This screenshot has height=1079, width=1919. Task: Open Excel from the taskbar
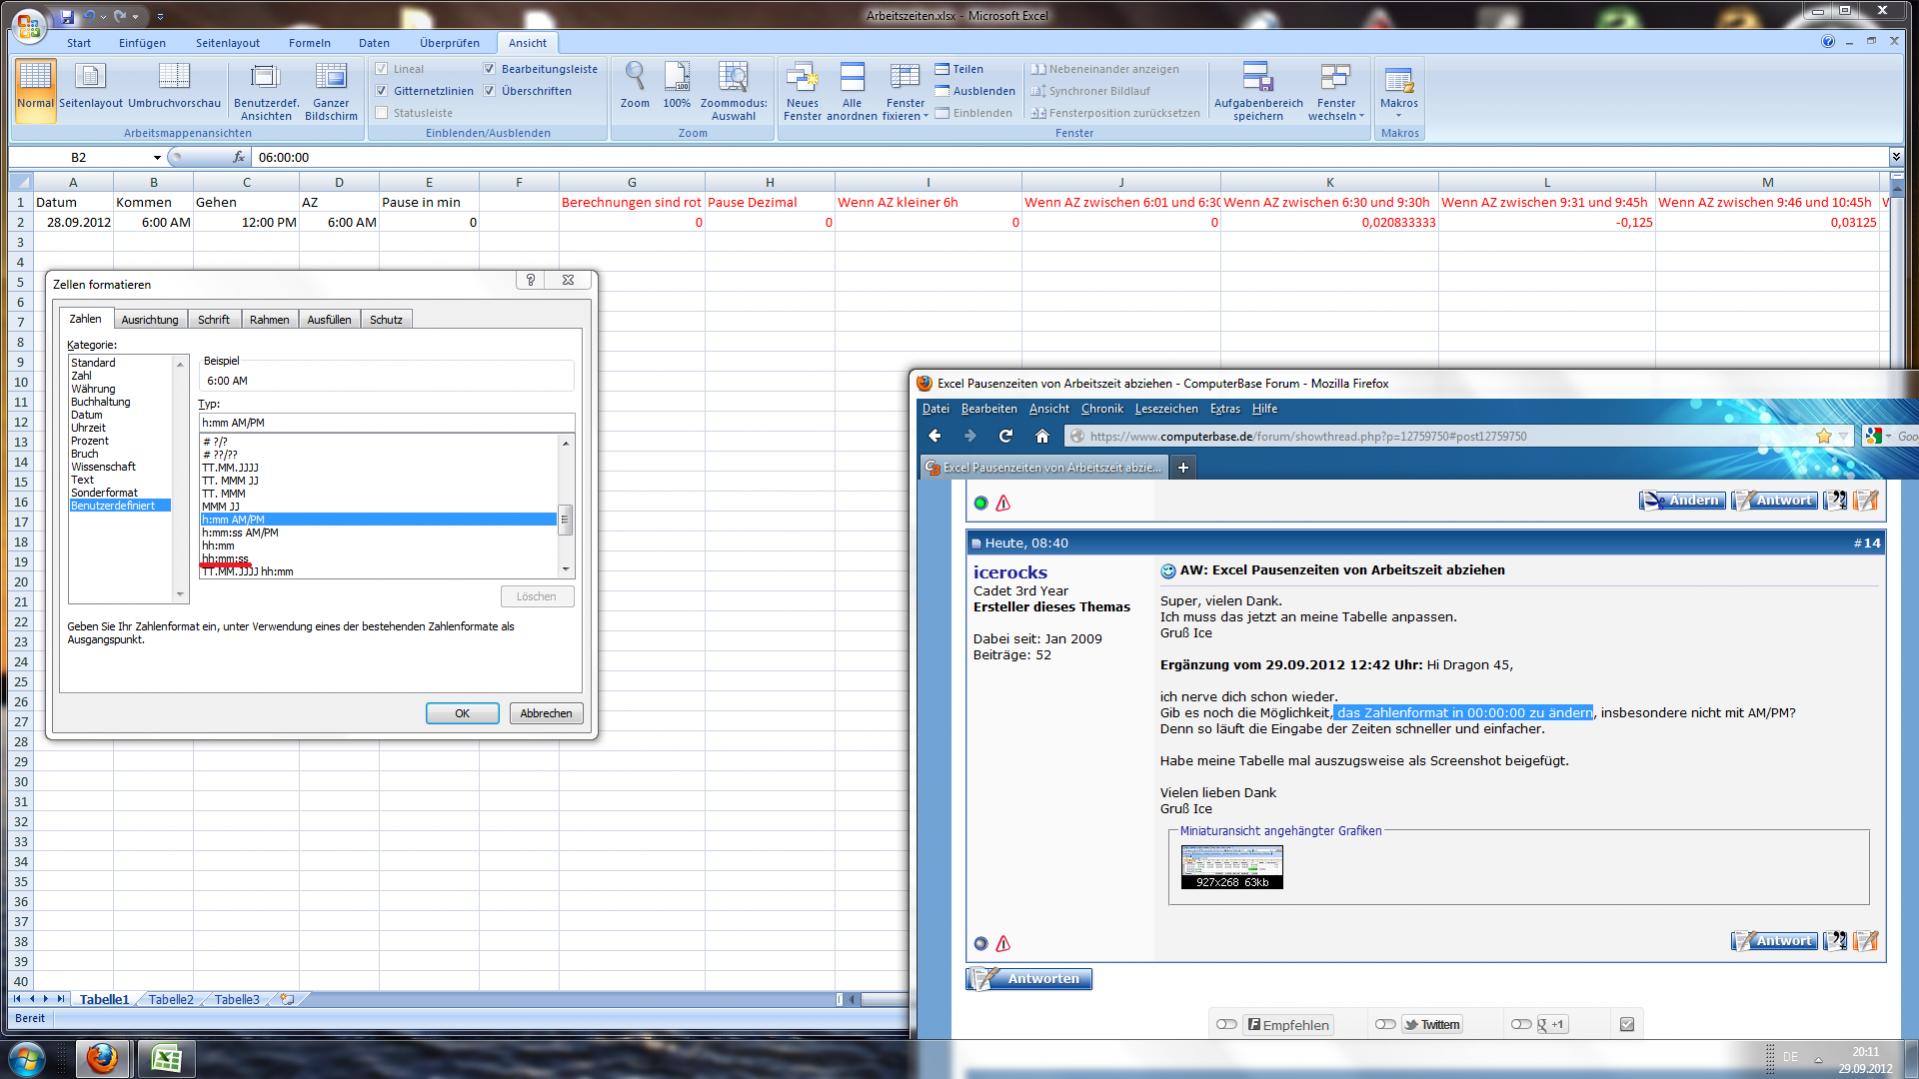click(x=166, y=1058)
